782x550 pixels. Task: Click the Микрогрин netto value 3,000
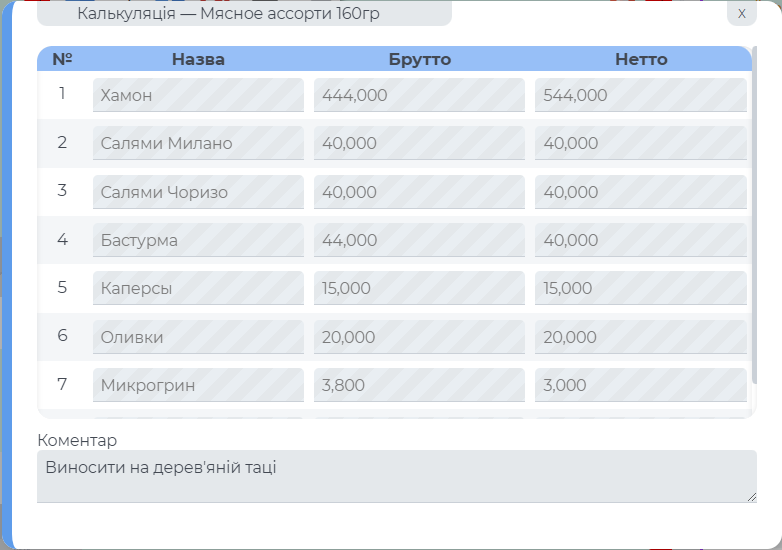[640, 385]
